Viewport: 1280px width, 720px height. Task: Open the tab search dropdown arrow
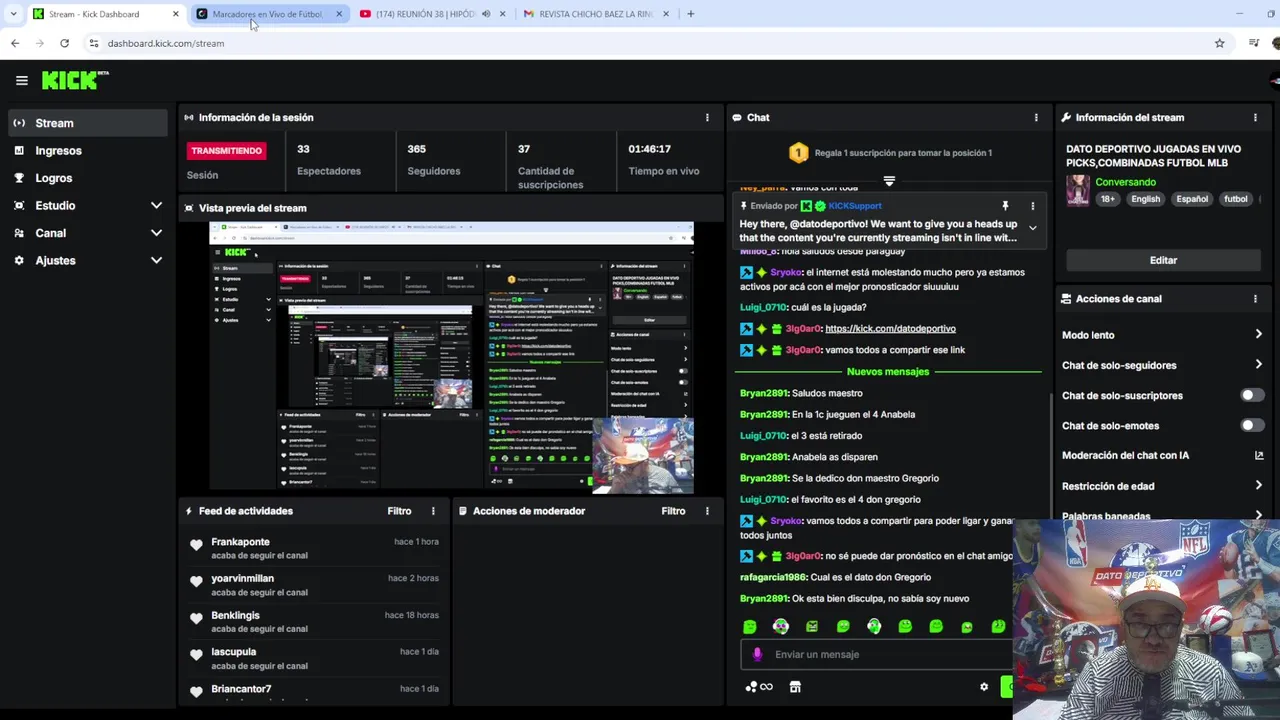pyautogui.click(x=13, y=14)
